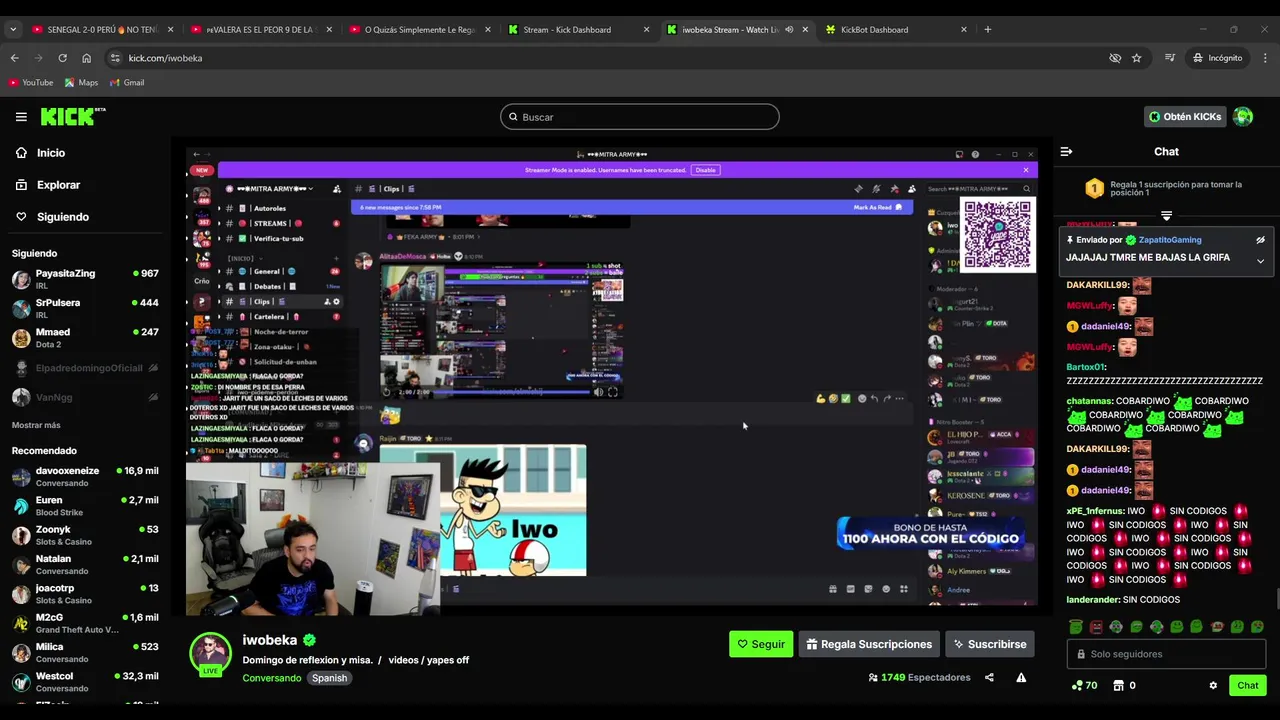
Task: Click the browser home button
Action: (86, 58)
